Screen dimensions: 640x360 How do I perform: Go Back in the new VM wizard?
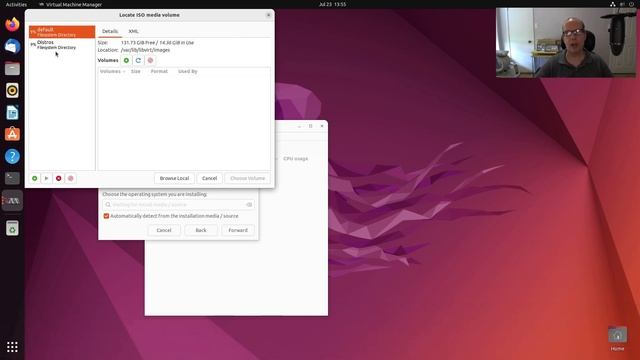[x=201, y=230]
